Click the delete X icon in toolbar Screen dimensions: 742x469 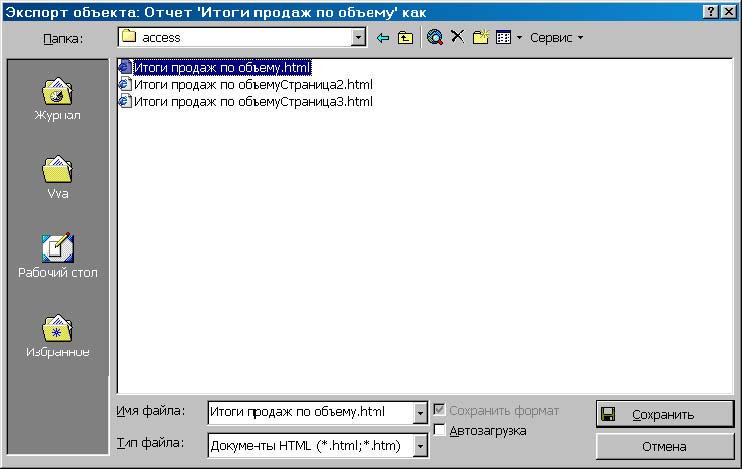click(x=457, y=38)
